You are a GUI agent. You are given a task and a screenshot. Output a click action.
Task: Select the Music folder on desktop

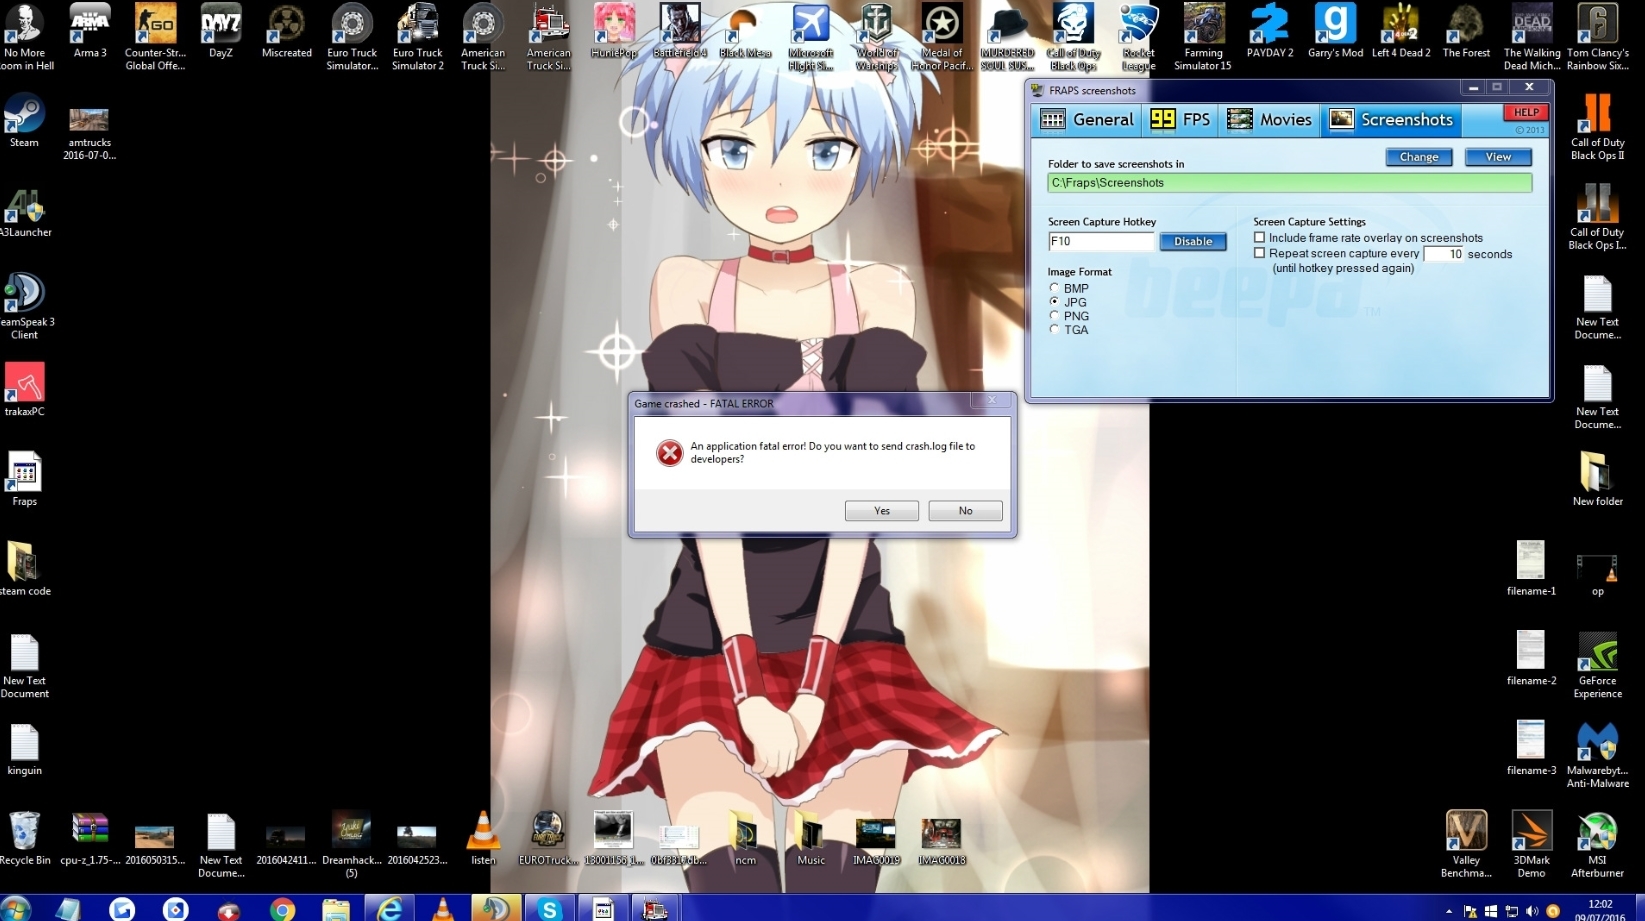811,839
